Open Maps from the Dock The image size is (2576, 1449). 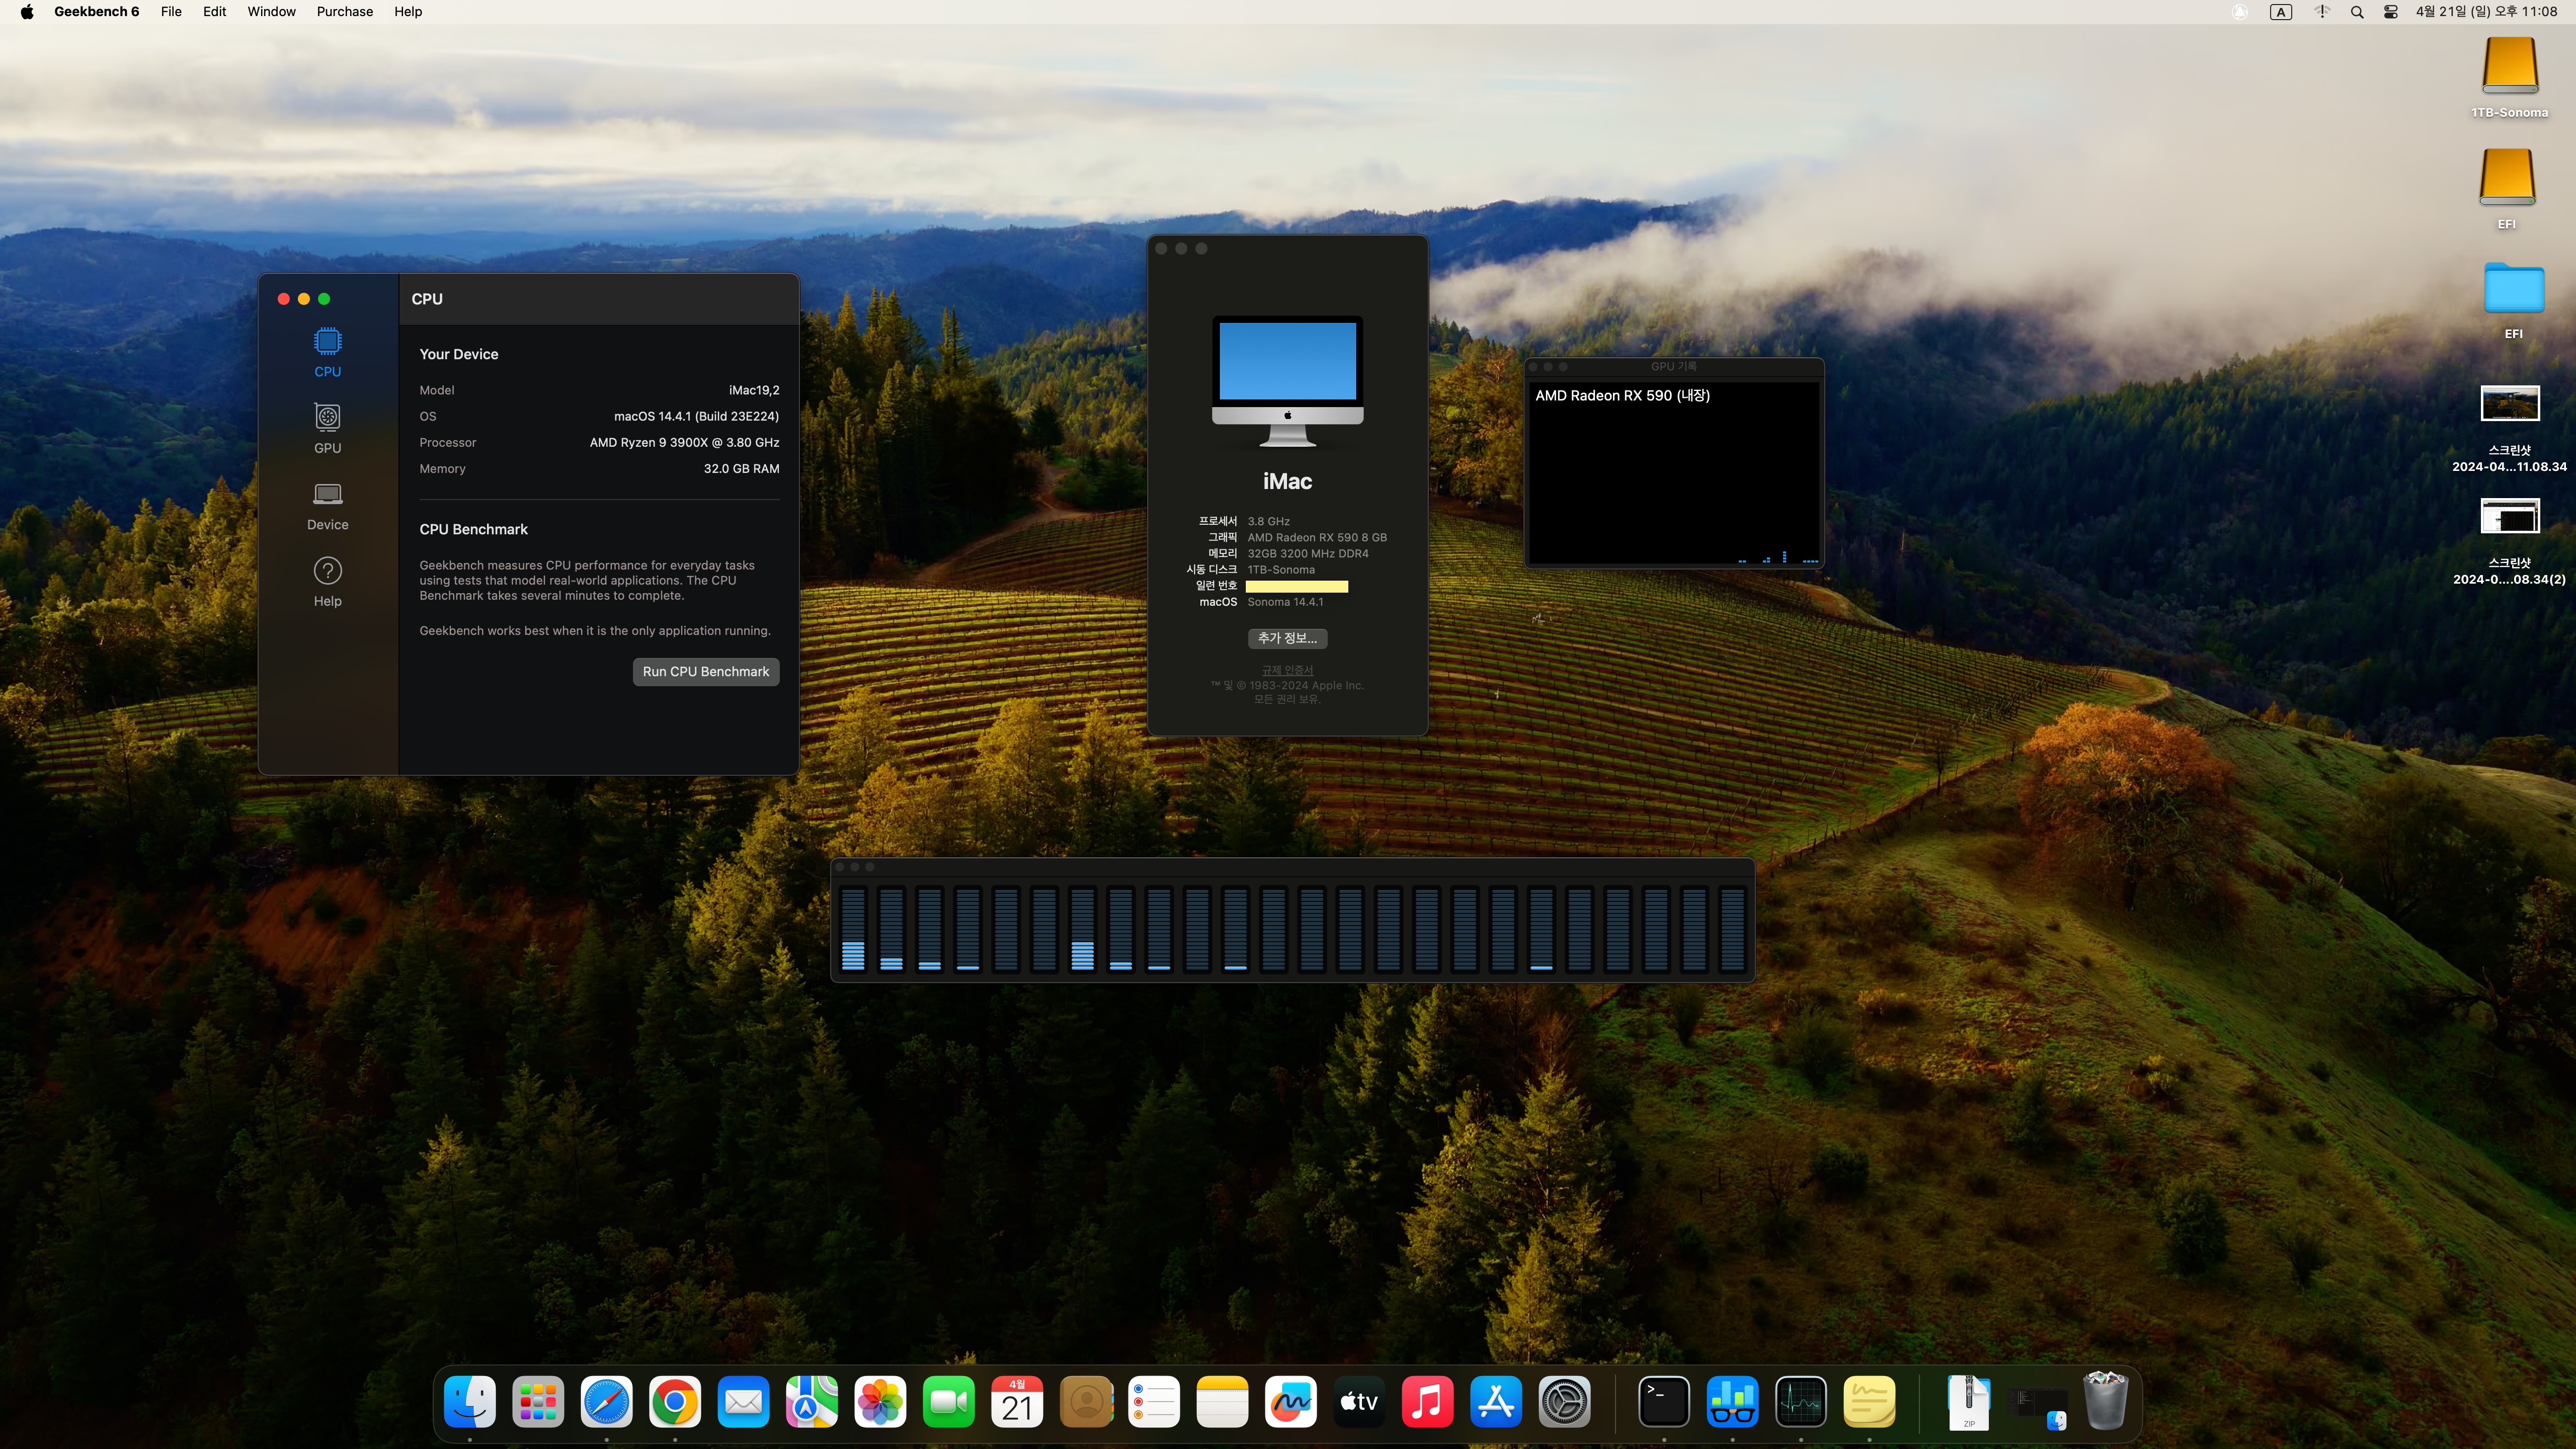(x=811, y=1401)
